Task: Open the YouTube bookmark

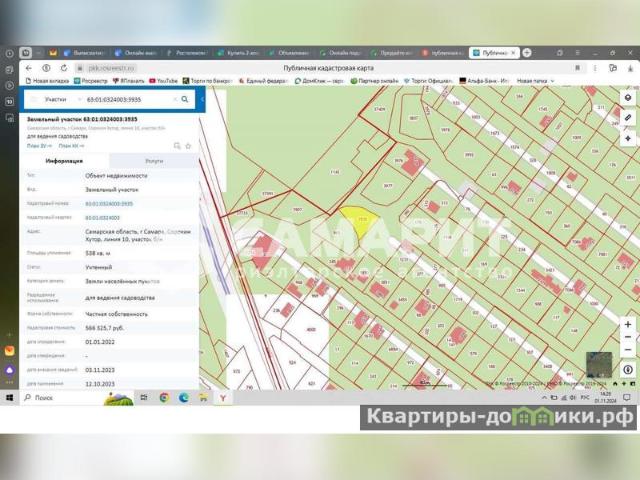Action: tap(163, 81)
